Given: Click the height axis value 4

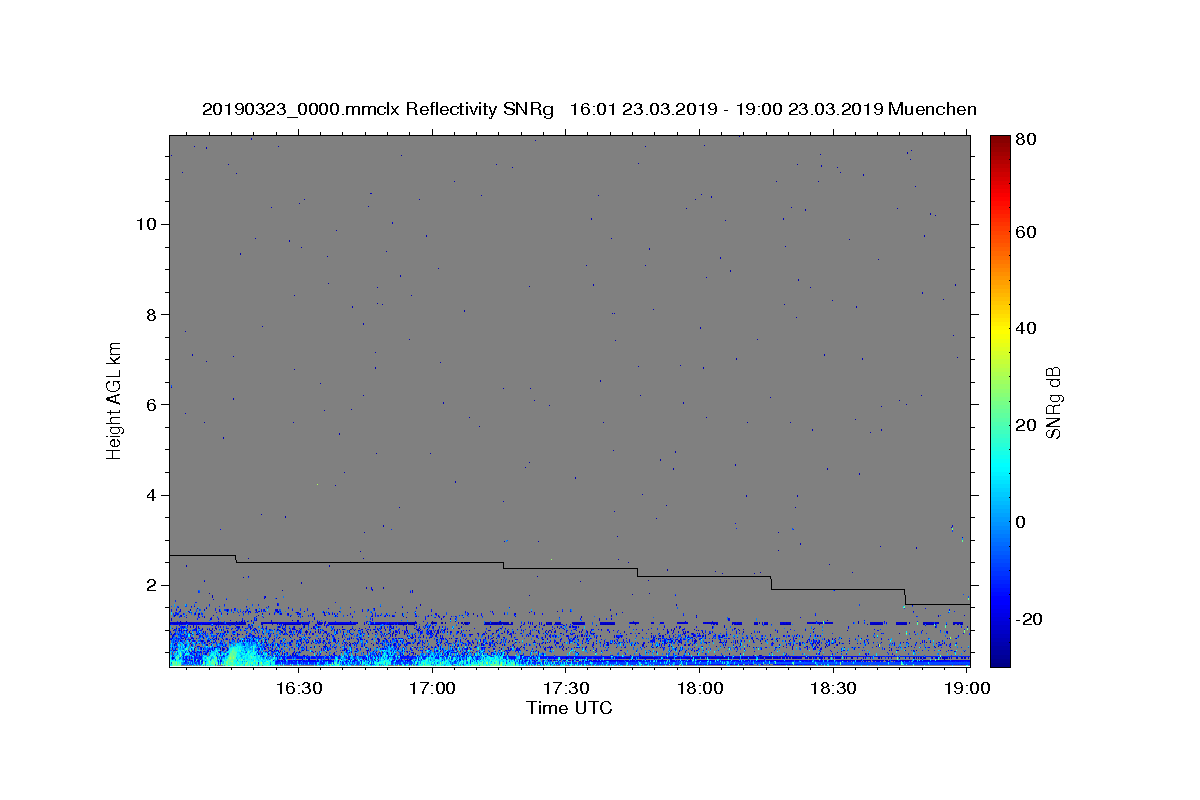Looking at the screenshot, I should [x=152, y=495].
